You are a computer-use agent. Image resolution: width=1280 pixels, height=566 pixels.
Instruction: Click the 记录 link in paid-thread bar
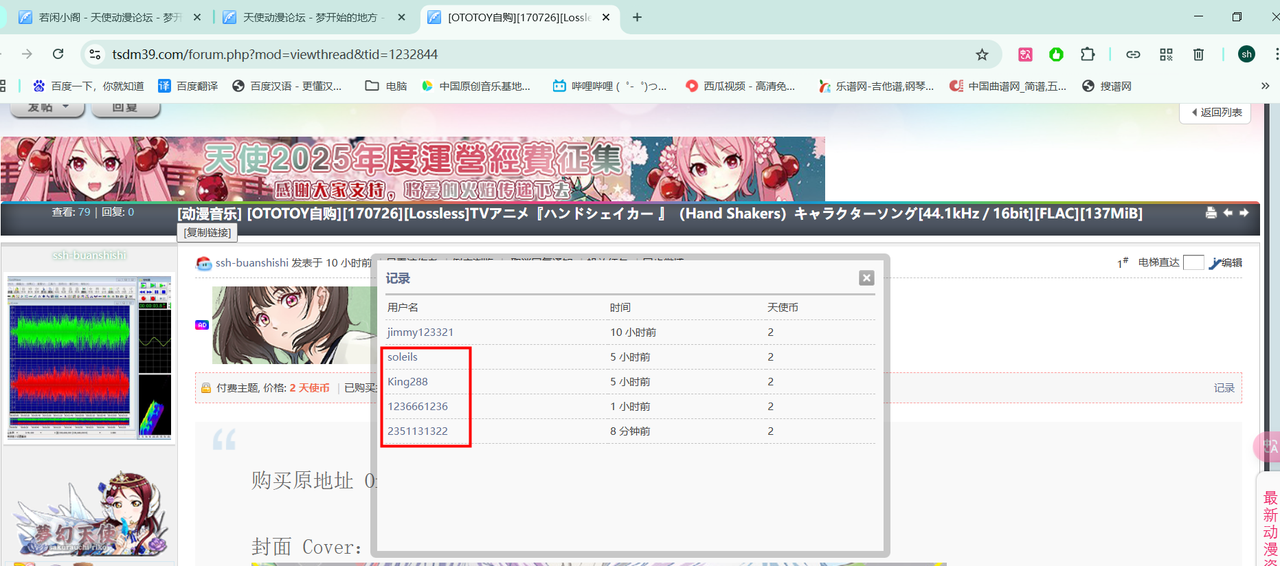1224,388
